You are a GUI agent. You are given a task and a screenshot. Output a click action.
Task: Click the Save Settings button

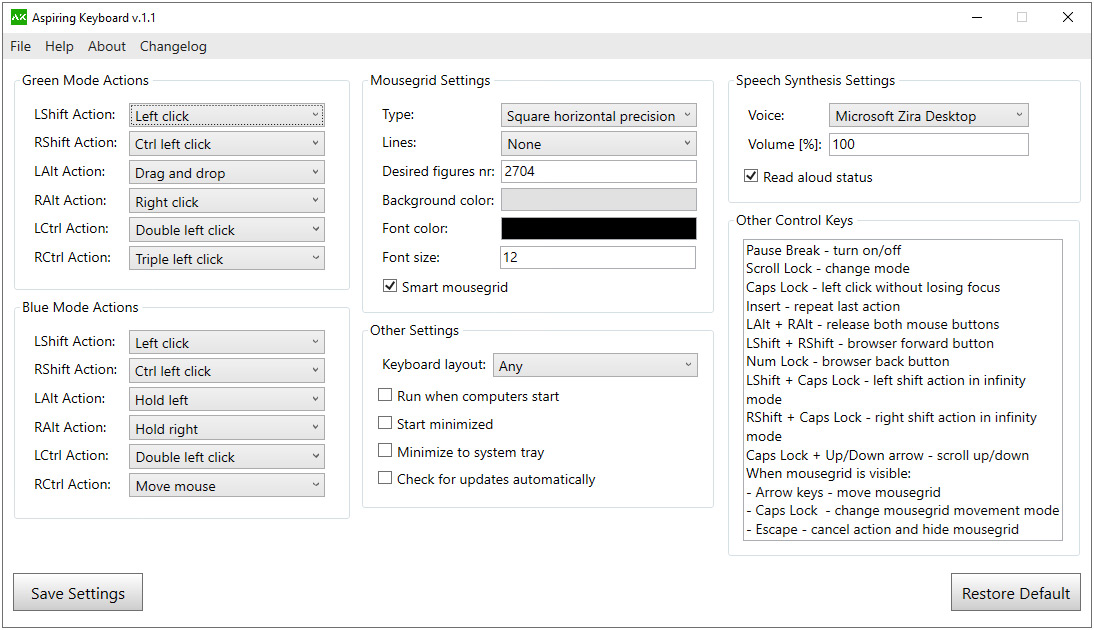(x=78, y=593)
